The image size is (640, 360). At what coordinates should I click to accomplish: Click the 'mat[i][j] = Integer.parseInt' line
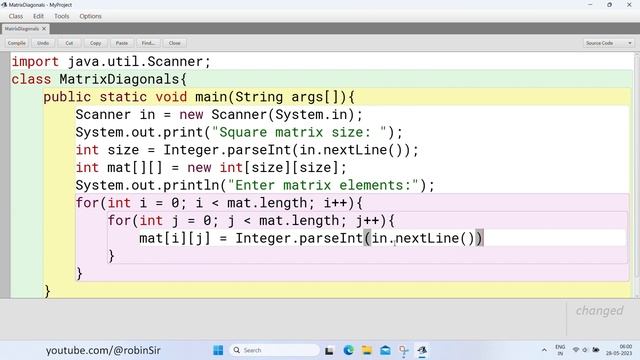tap(311, 238)
